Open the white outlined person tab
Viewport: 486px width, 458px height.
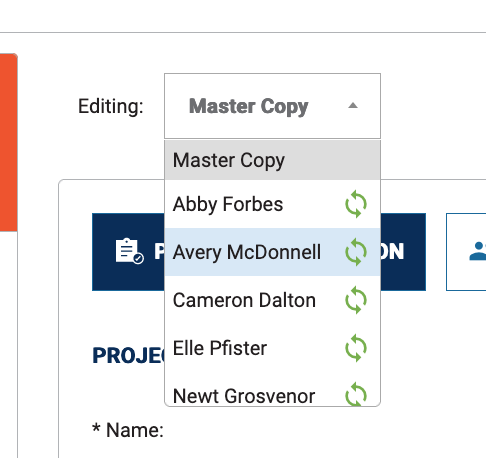[x=466, y=252]
